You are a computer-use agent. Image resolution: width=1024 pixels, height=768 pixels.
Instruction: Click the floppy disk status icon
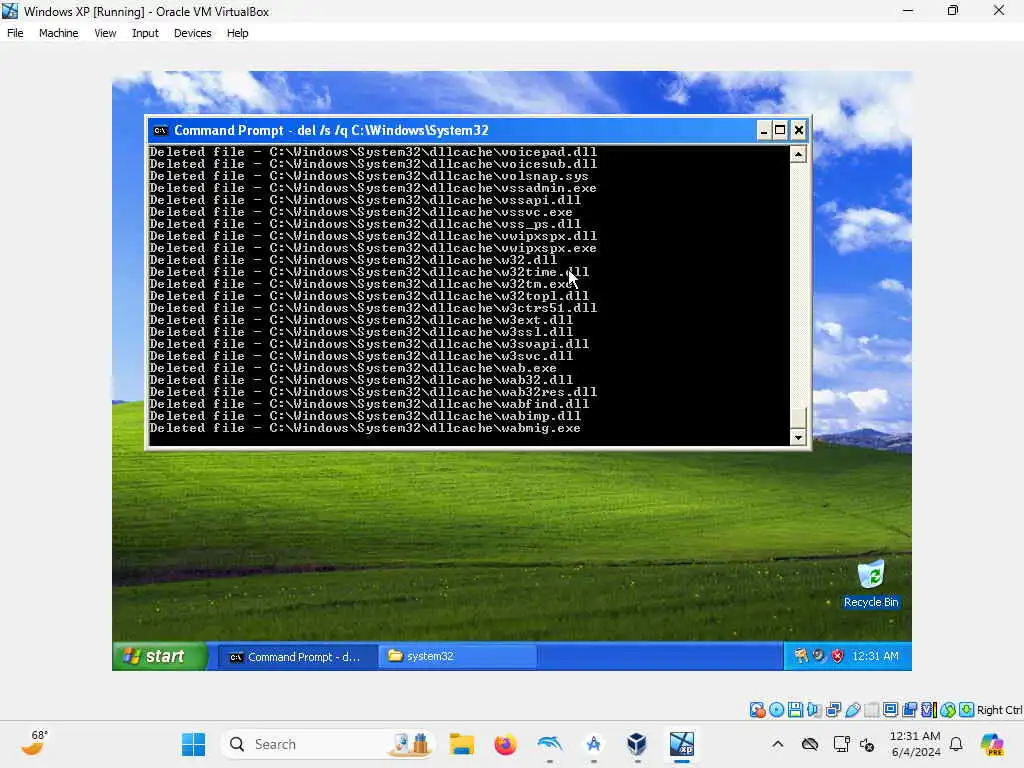coord(795,710)
